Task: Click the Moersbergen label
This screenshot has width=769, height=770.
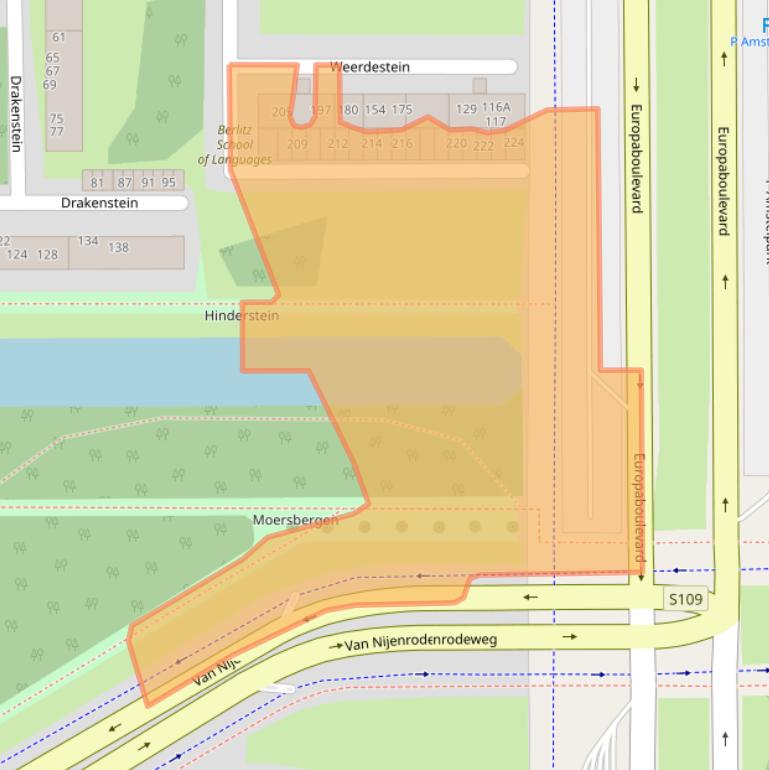Action: 295,520
